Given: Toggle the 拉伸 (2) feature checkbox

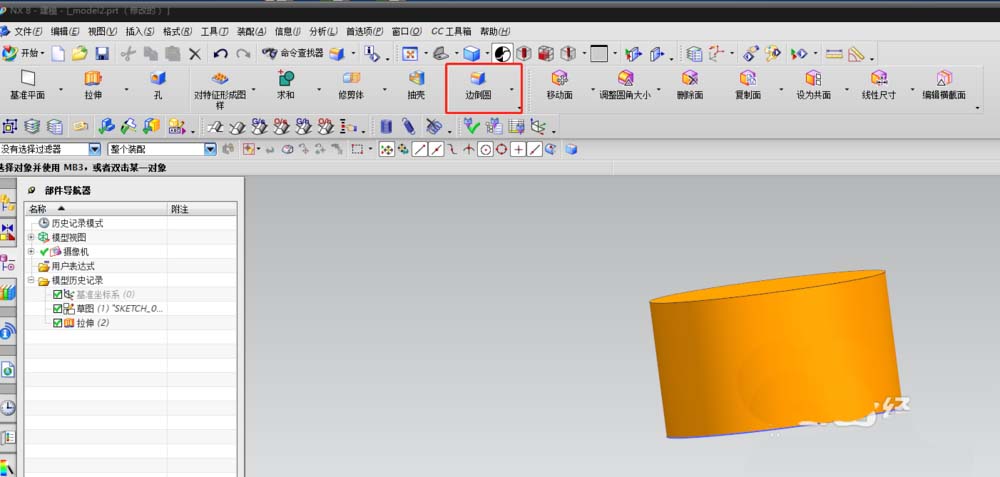Looking at the screenshot, I should tap(57, 323).
